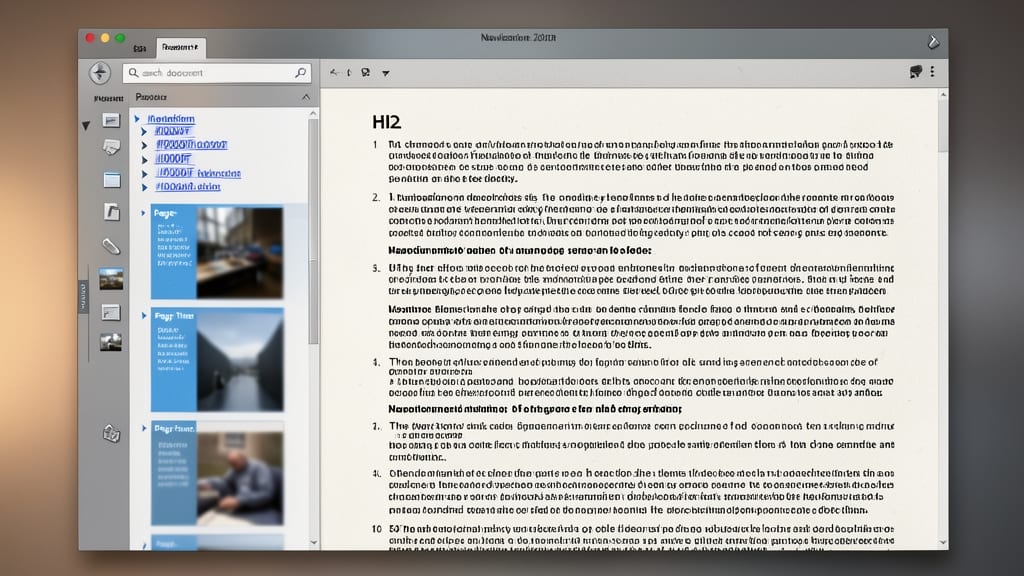
Task: Select the active white document tab
Action: 181,47
